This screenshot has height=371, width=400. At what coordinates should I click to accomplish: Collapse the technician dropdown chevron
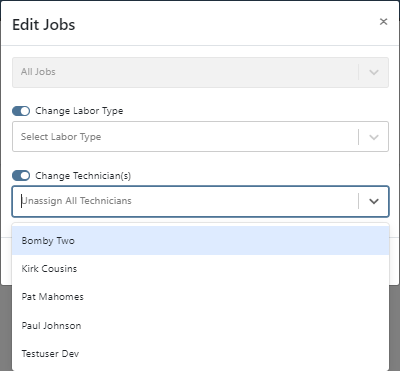point(374,201)
